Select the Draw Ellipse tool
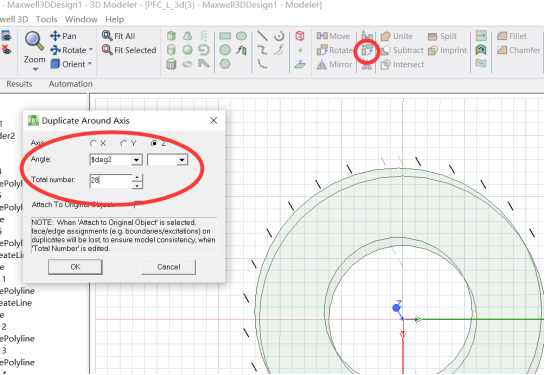 242,36
